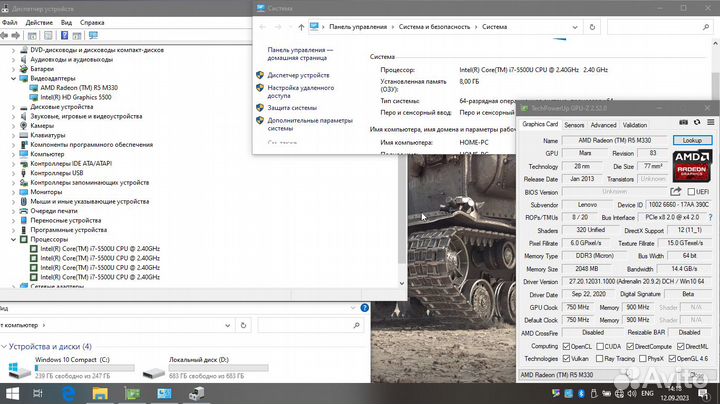Image resolution: width=720 pixels, height=404 pixels.
Task: Expand the Дисковые устройства node
Action: point(13,107)
